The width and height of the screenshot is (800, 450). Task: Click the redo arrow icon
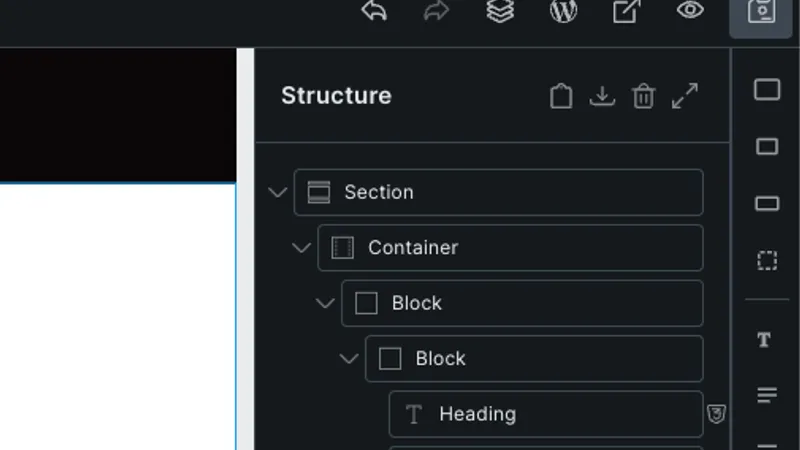(437, 10)
